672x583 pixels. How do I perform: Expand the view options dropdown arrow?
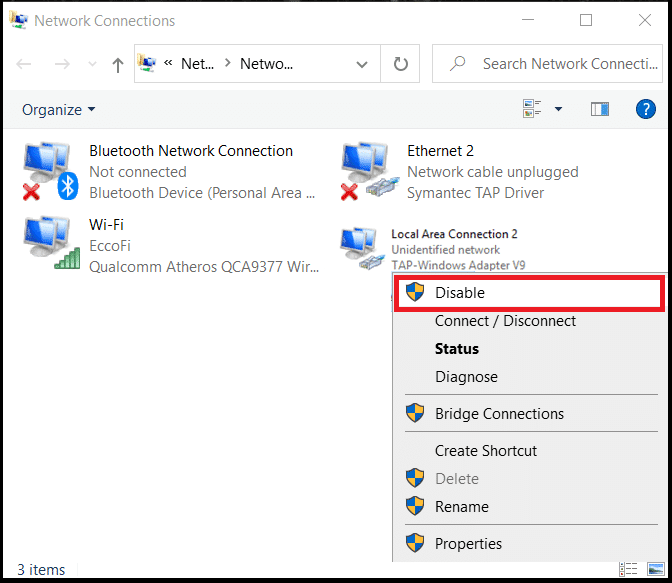pos(558,109)
